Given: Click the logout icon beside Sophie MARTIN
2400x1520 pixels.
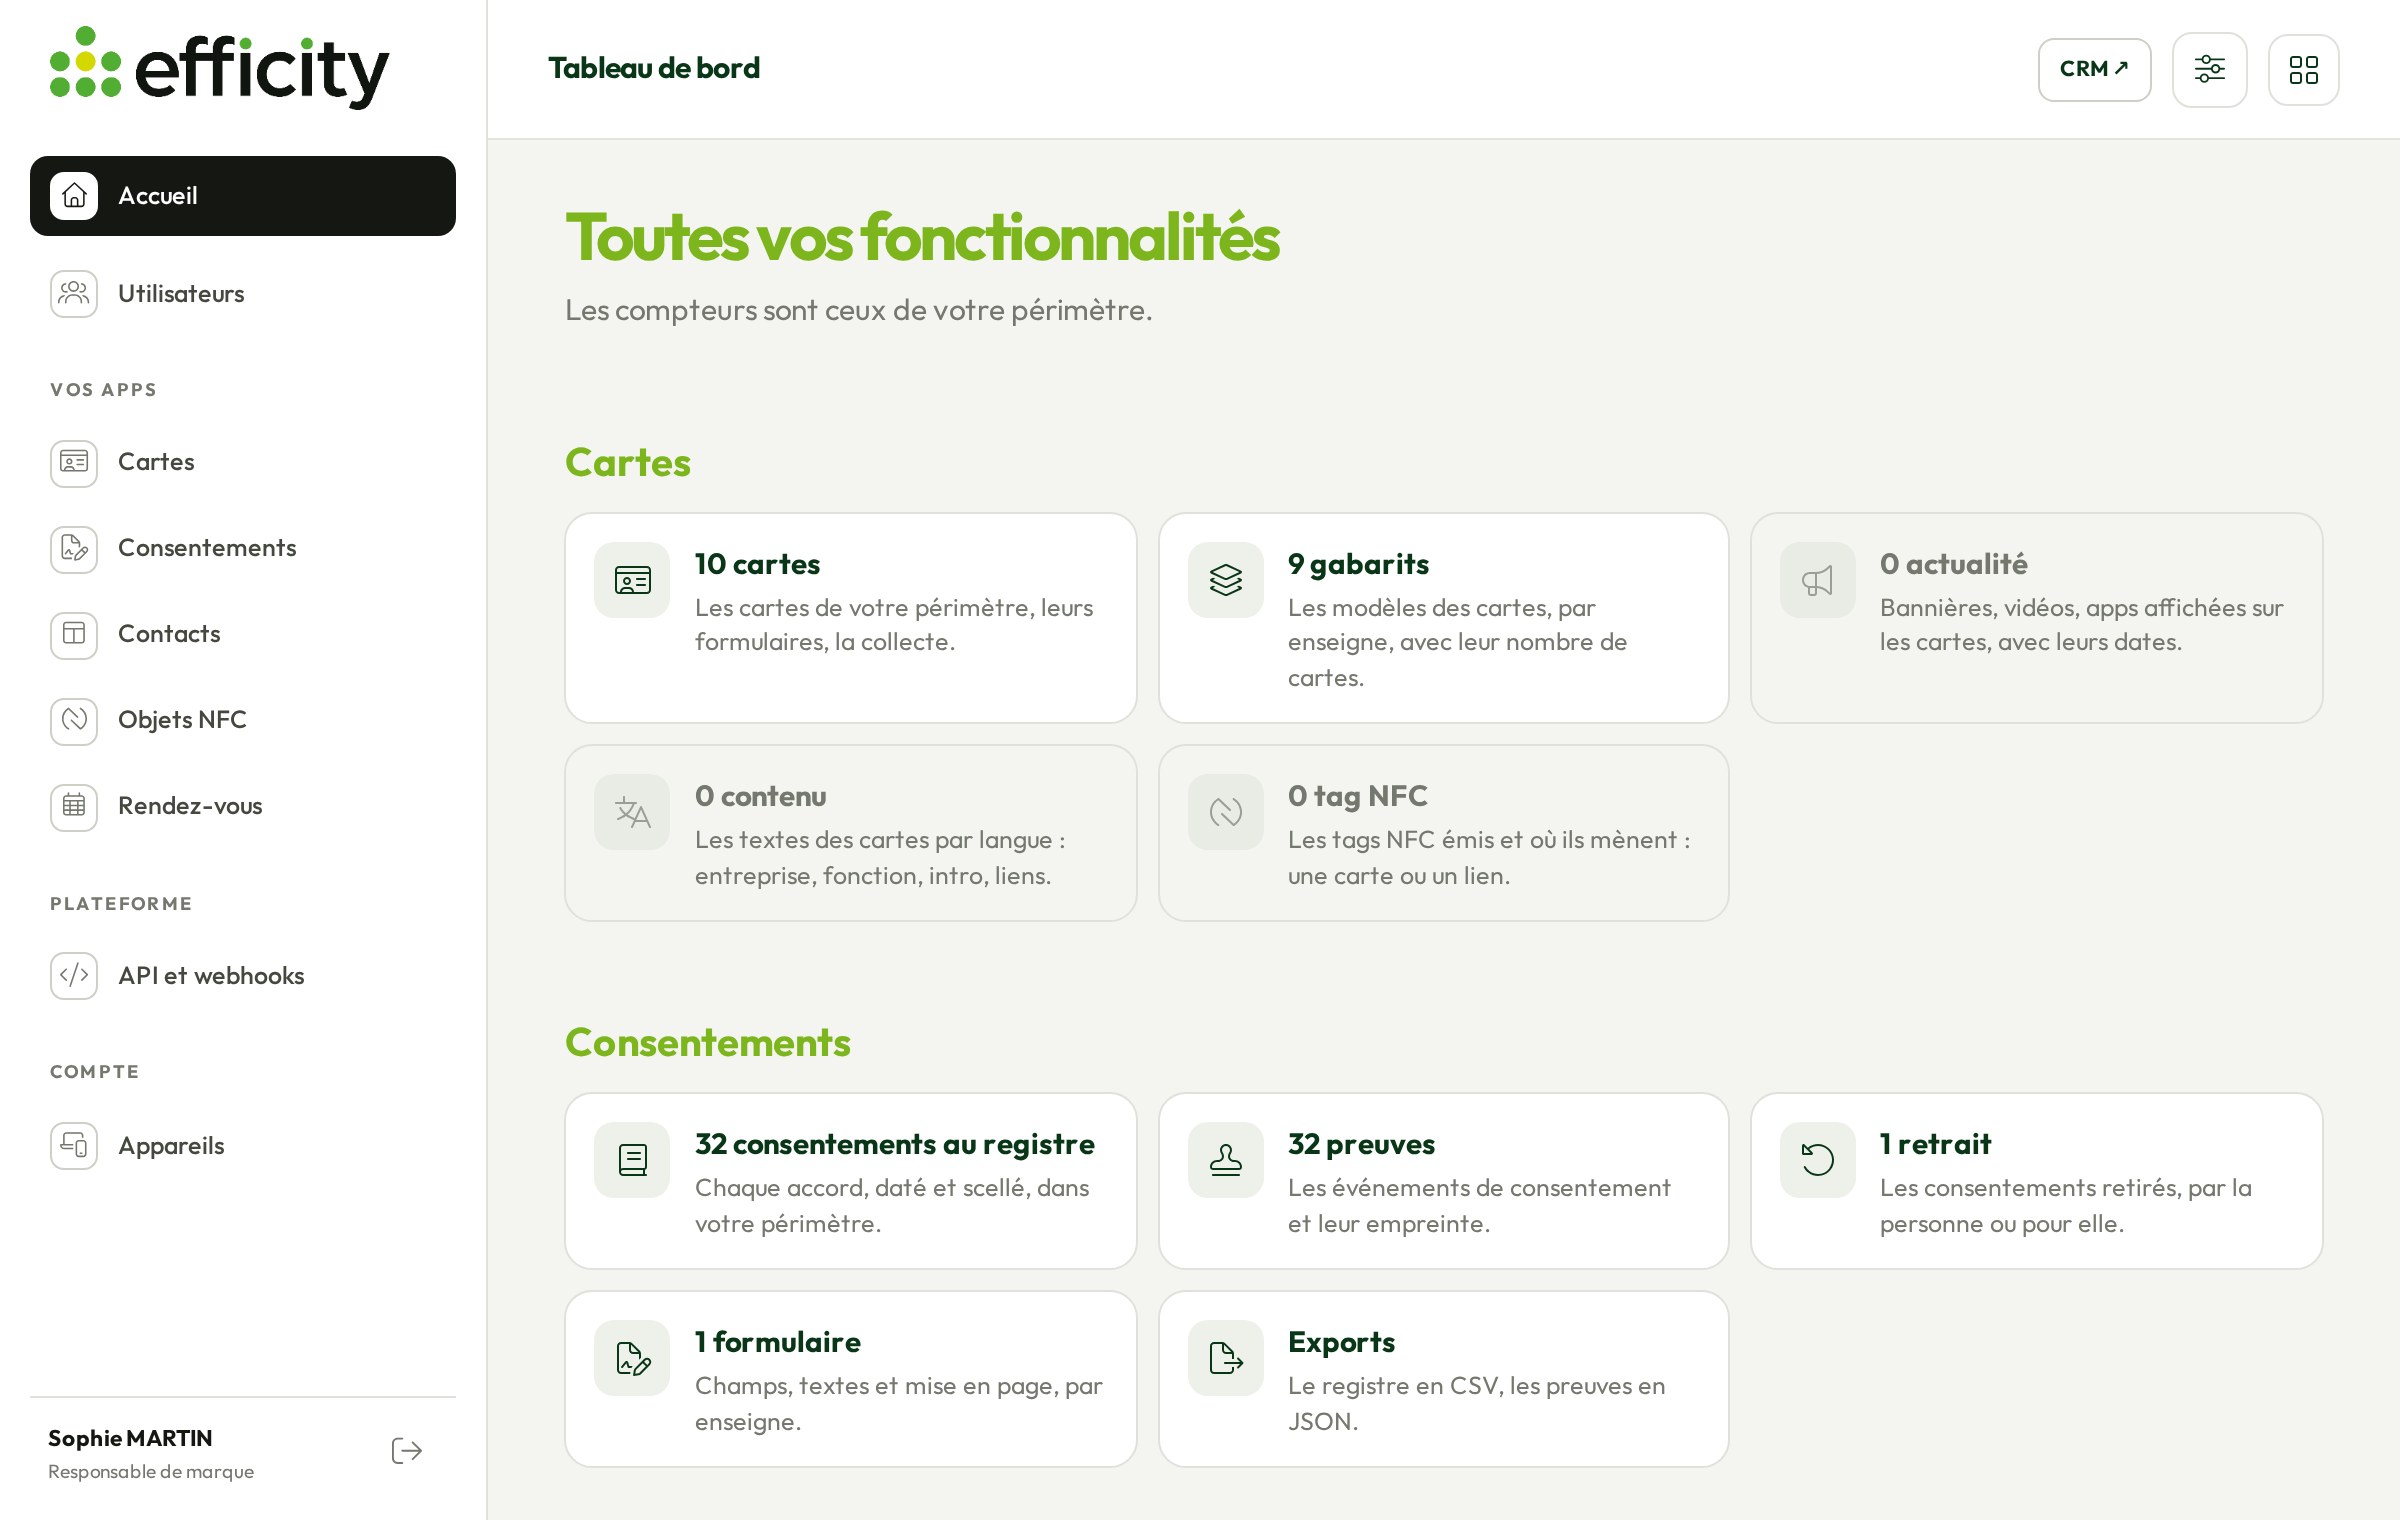Looking at the screenshot, I should (406, 1451).
